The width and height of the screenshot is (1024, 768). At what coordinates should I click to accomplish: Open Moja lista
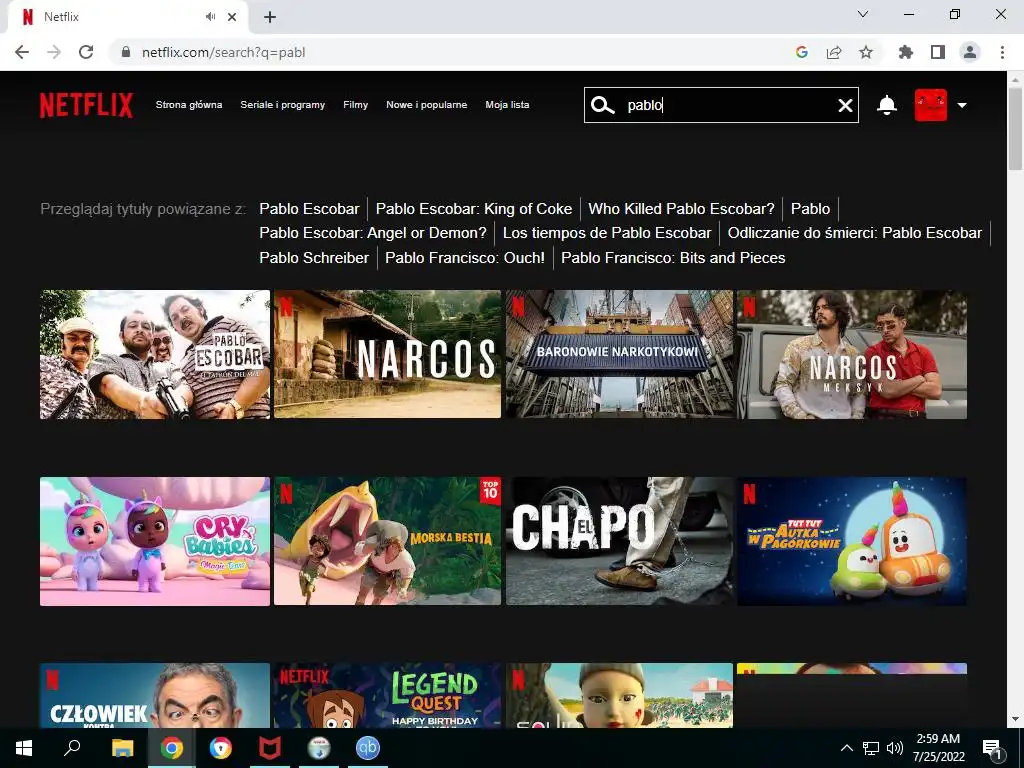coord(507,104)
